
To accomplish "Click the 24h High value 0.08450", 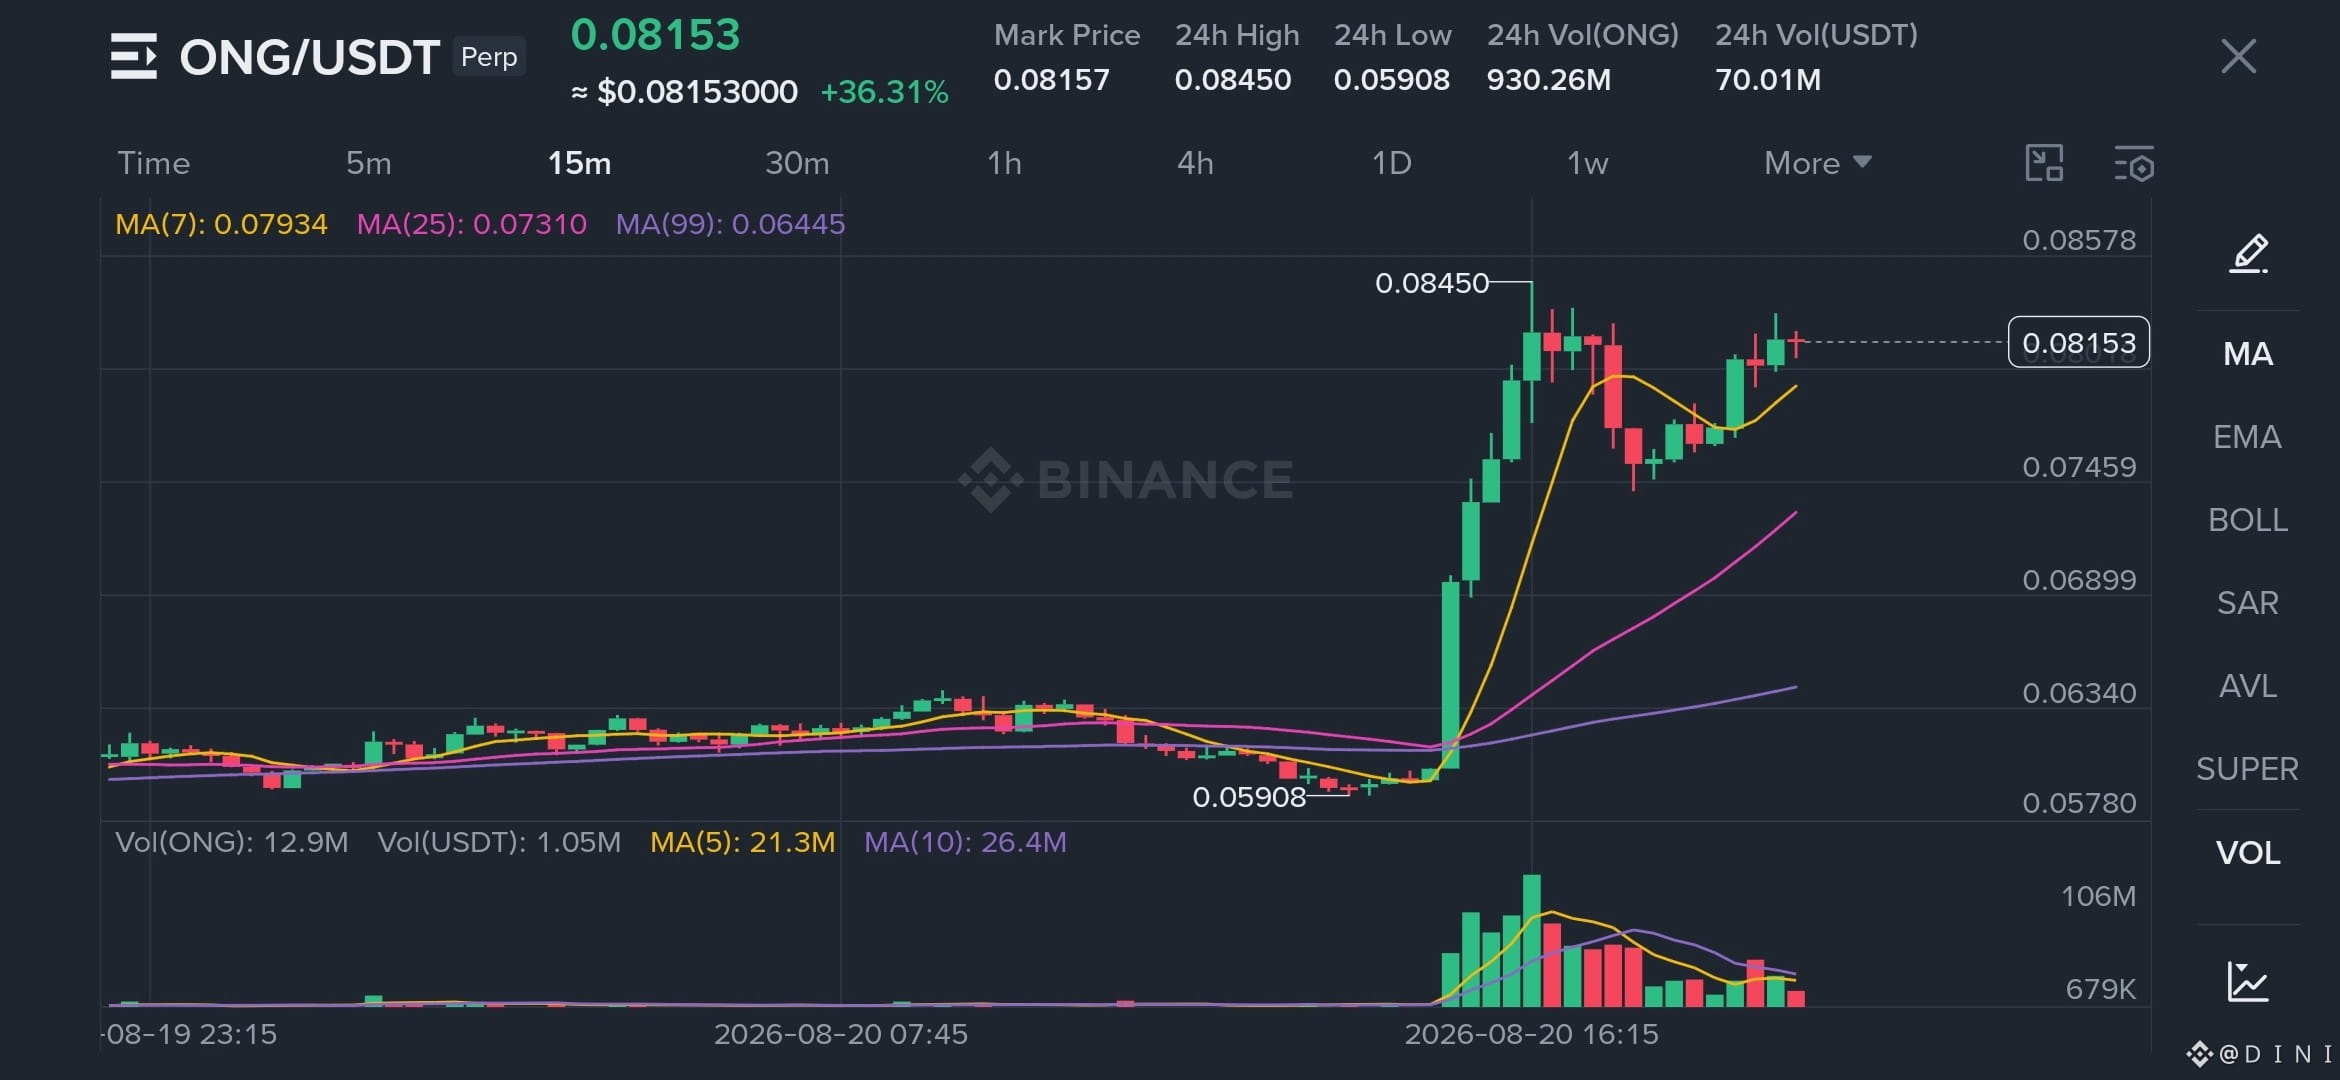I will [1233, 80].
